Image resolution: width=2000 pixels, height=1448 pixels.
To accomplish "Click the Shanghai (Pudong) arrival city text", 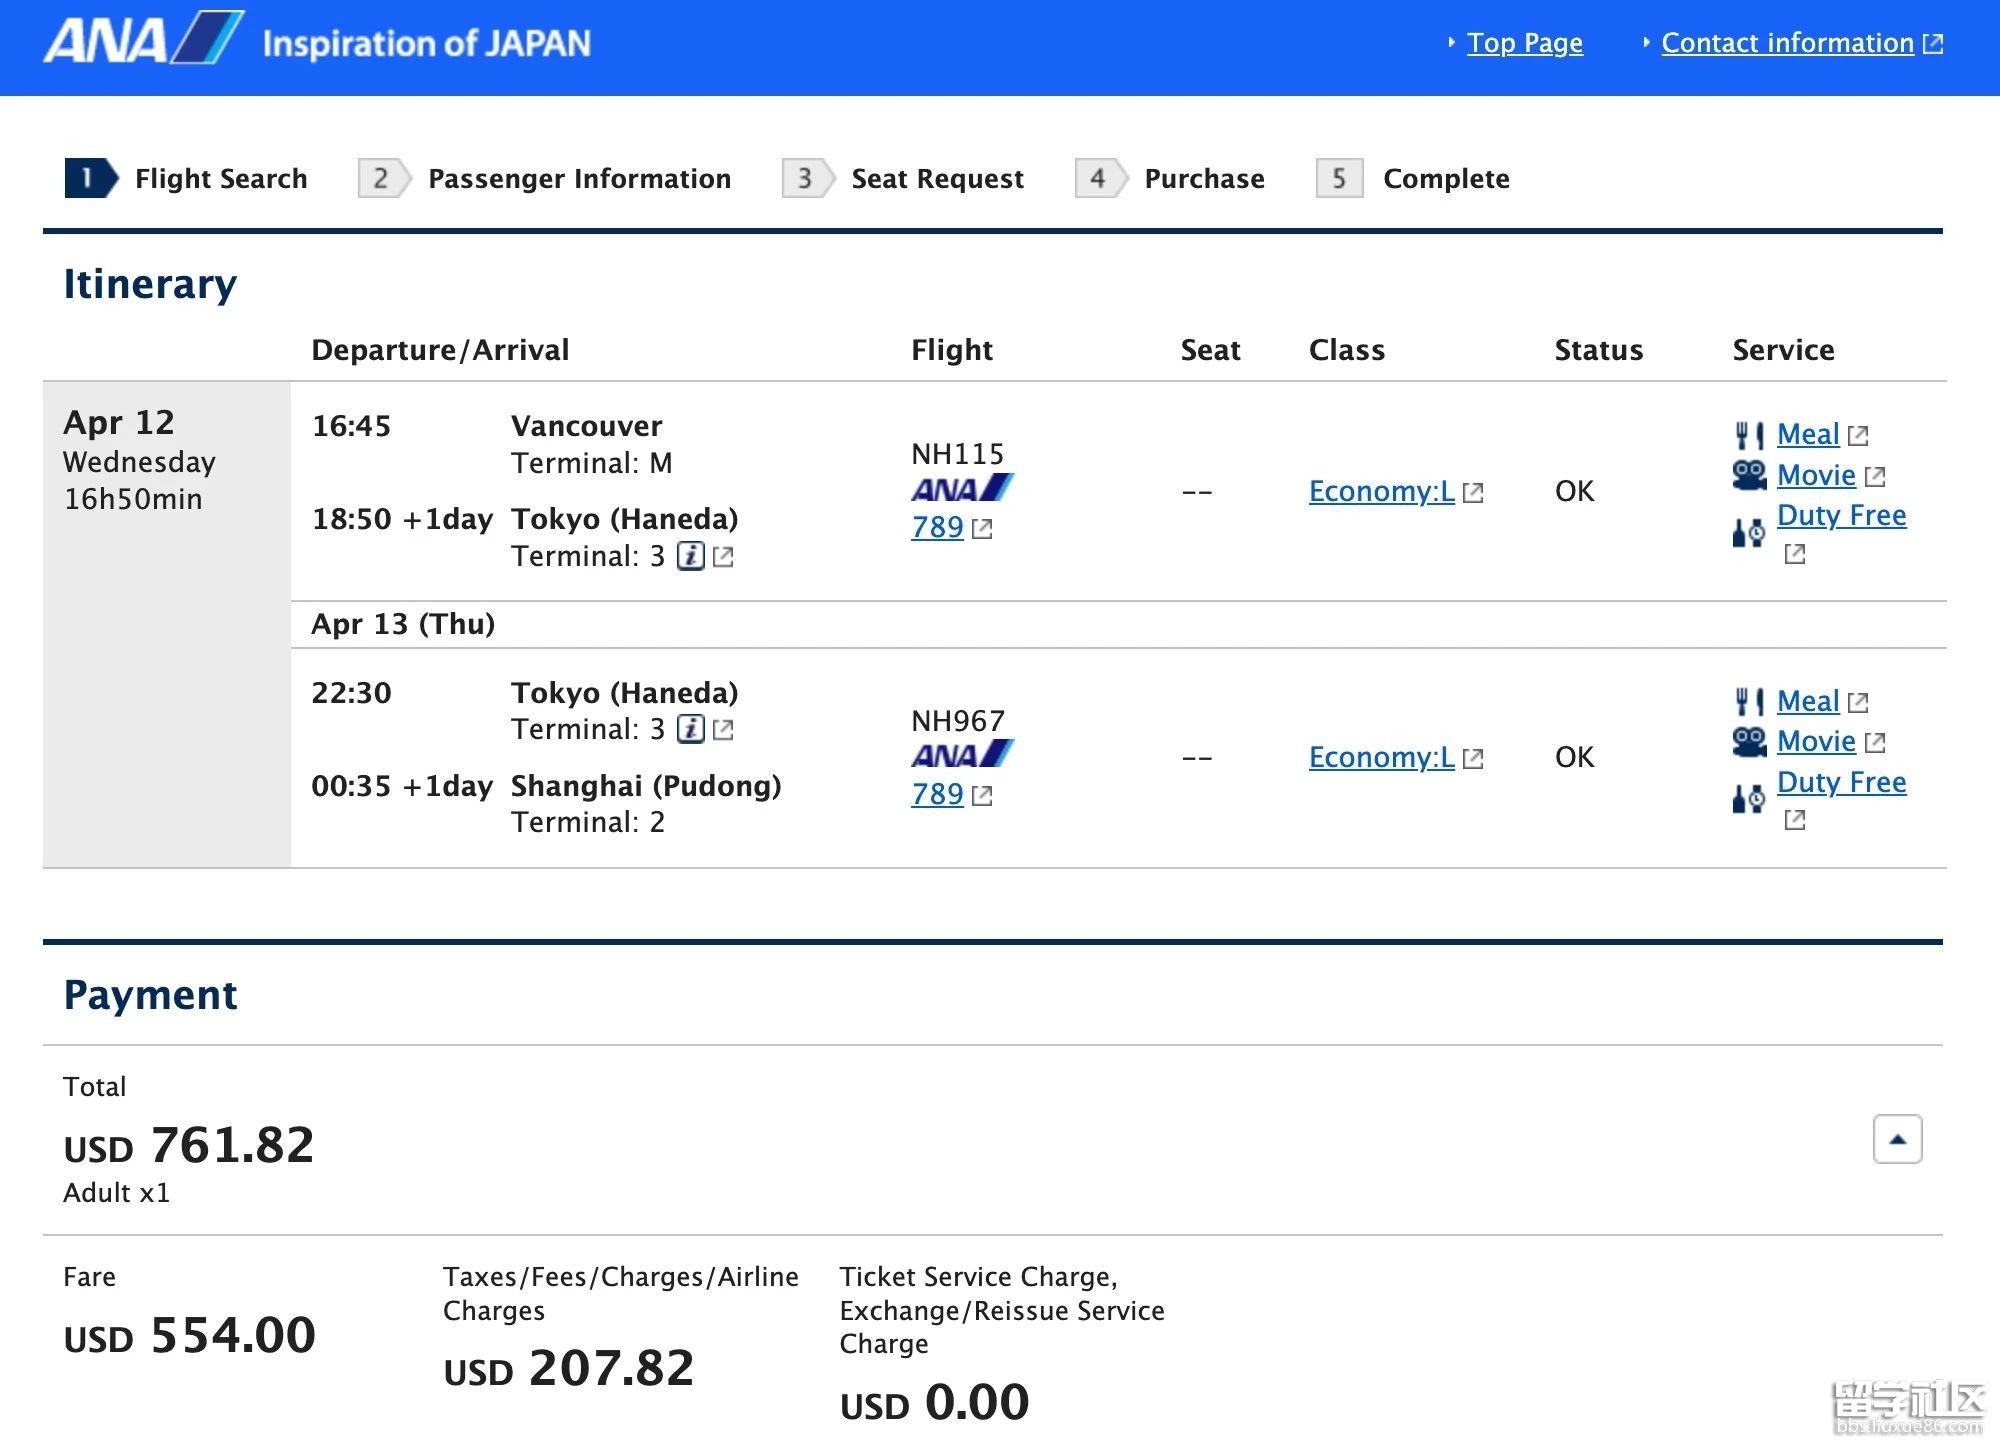I will (x=646, y=786).
